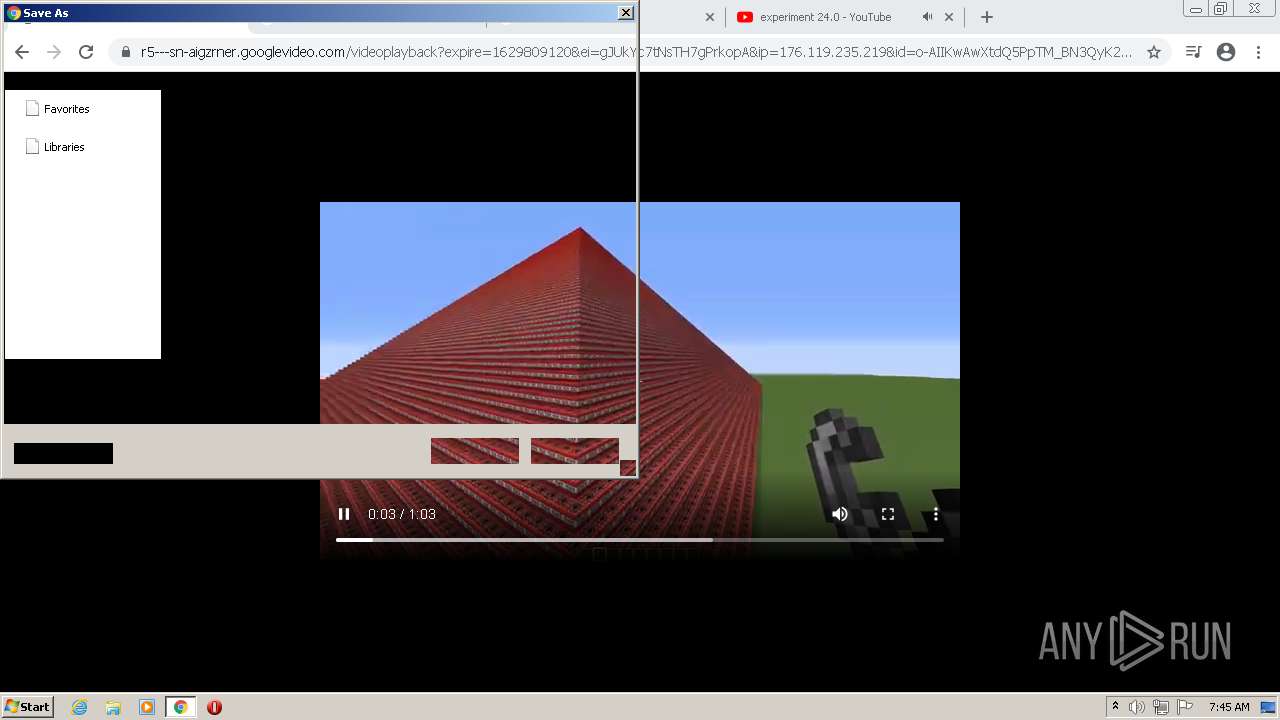Pause the video playback
The image size is (1280, 720).
[344, 514]
